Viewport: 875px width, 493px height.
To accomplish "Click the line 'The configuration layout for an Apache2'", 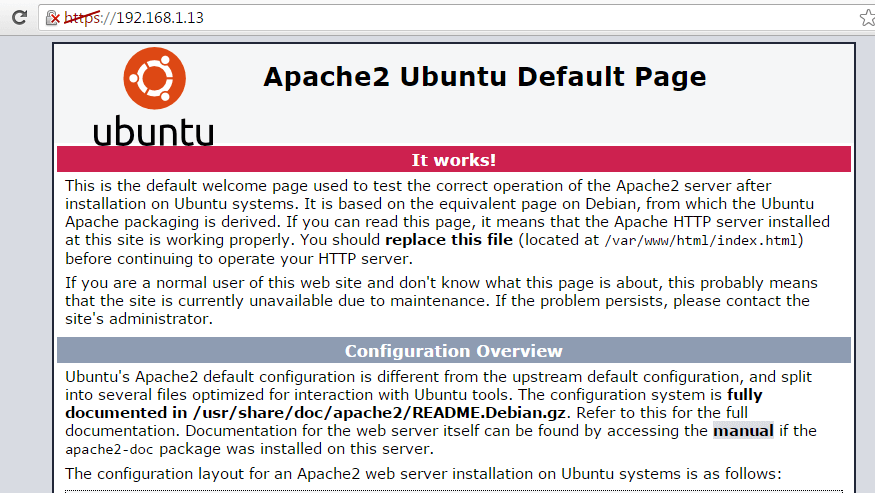I will [424, 474].
